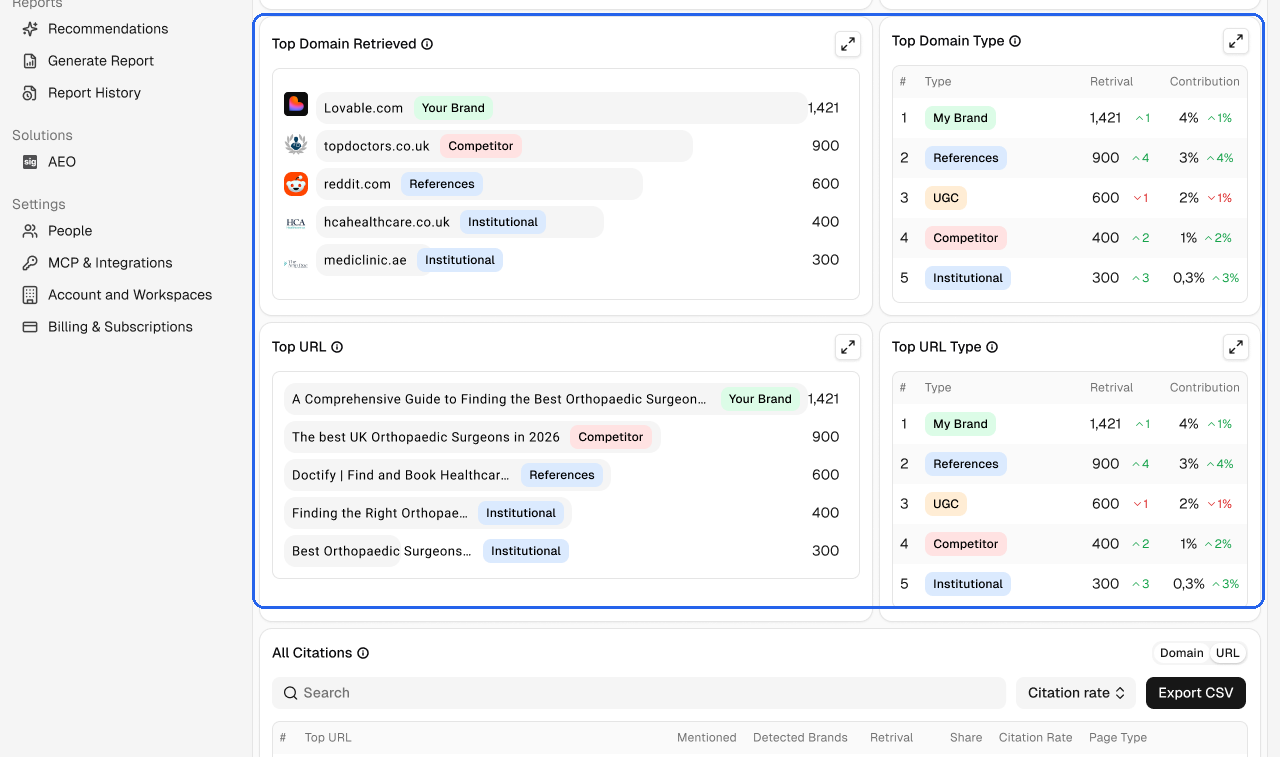The image size is (1280, 757).
Task: Sort All Citations by Citation Rate column
Action: pyautogui.click(x=1035, y=738)
